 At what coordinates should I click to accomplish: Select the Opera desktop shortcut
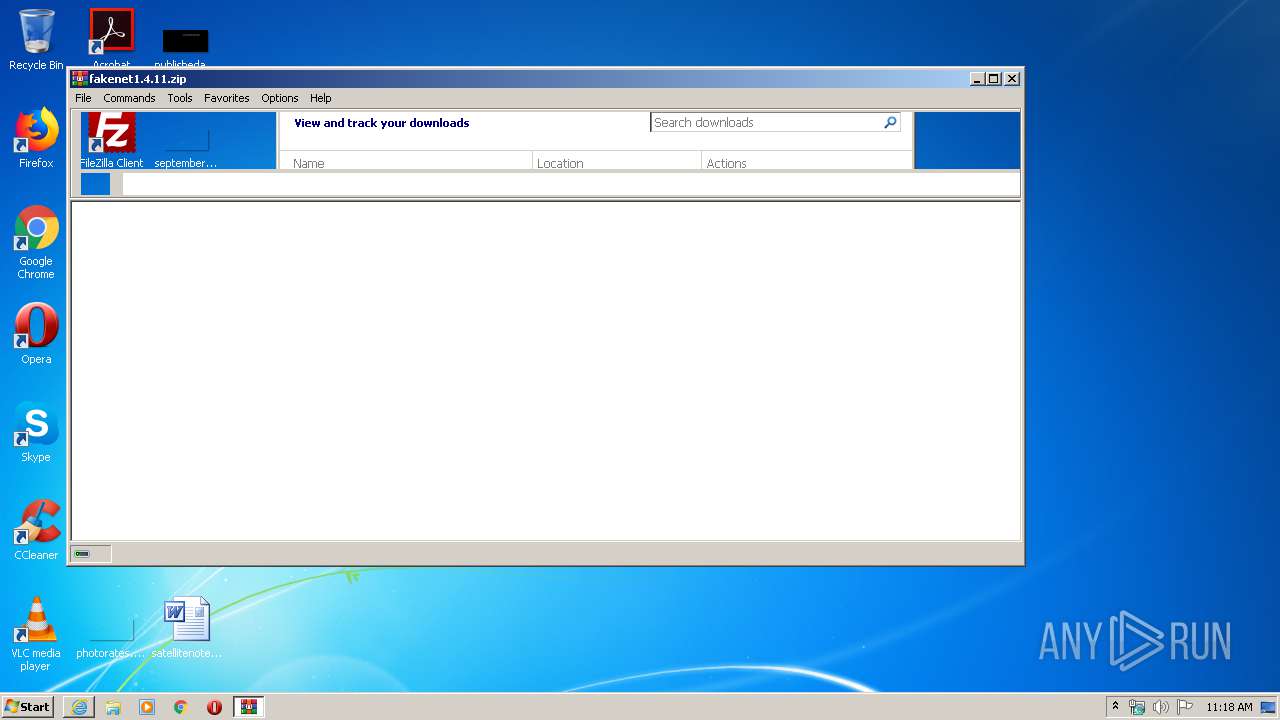[36, 334]
